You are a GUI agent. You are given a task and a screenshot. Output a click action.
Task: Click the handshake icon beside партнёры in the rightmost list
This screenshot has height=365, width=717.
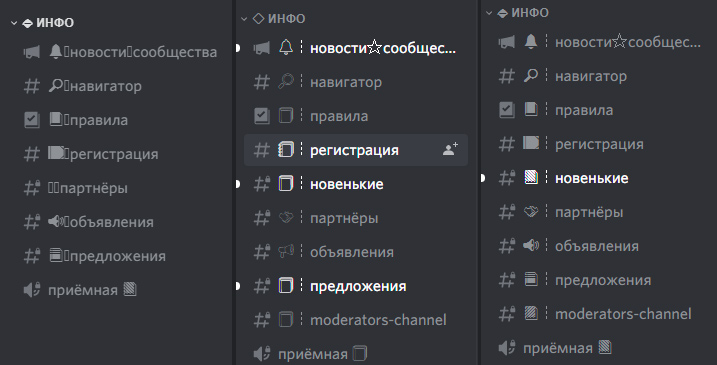pyautogui.click(x=531, y=211)
